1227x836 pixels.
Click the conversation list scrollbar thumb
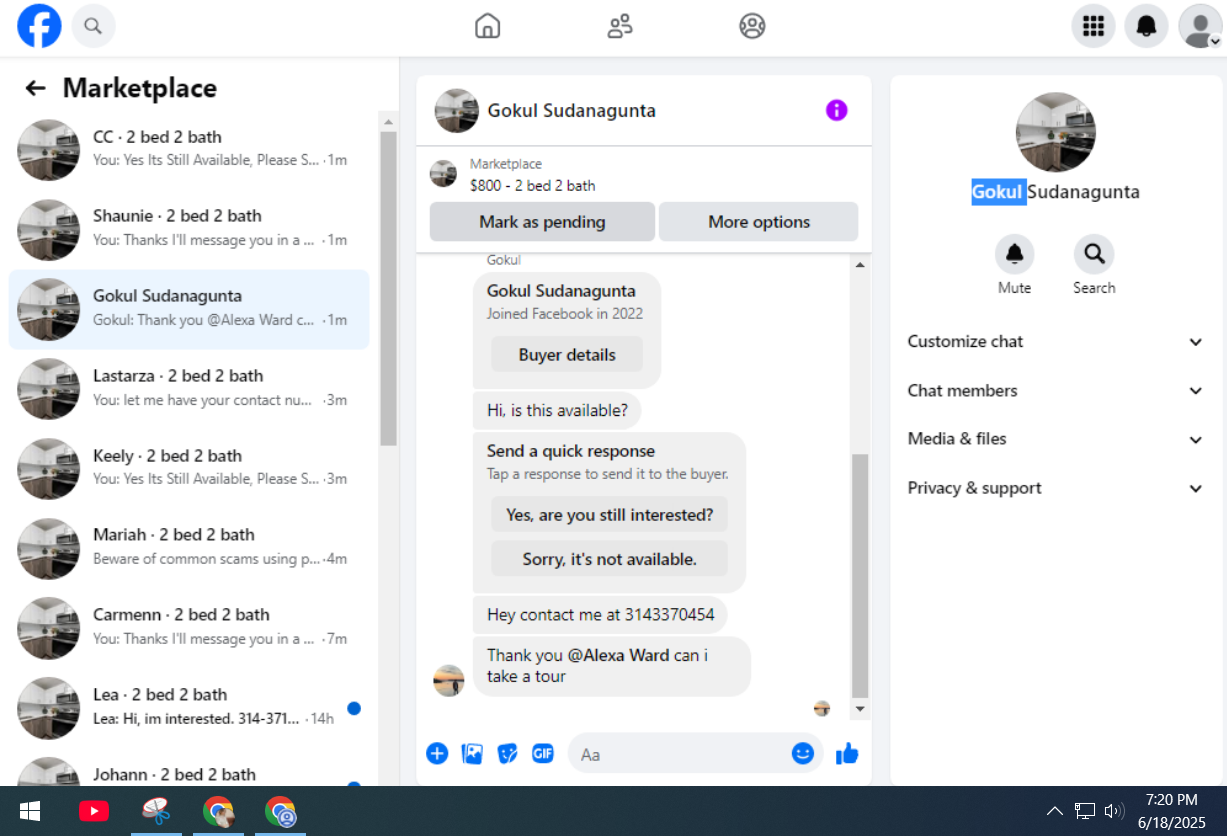pos(389,288)
